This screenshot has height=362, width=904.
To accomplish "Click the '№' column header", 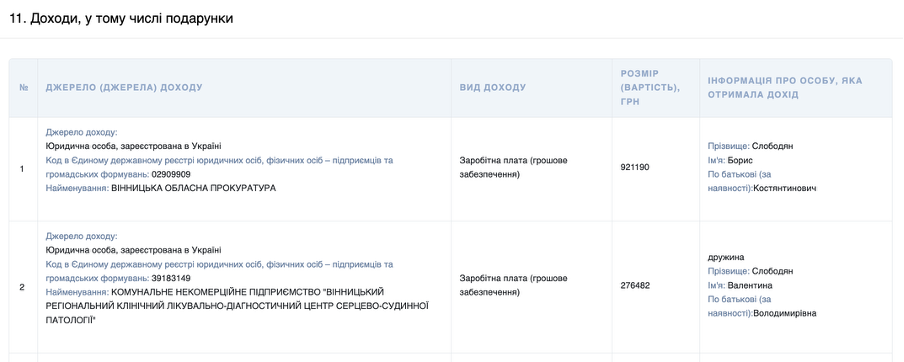I will click(24, 88).
